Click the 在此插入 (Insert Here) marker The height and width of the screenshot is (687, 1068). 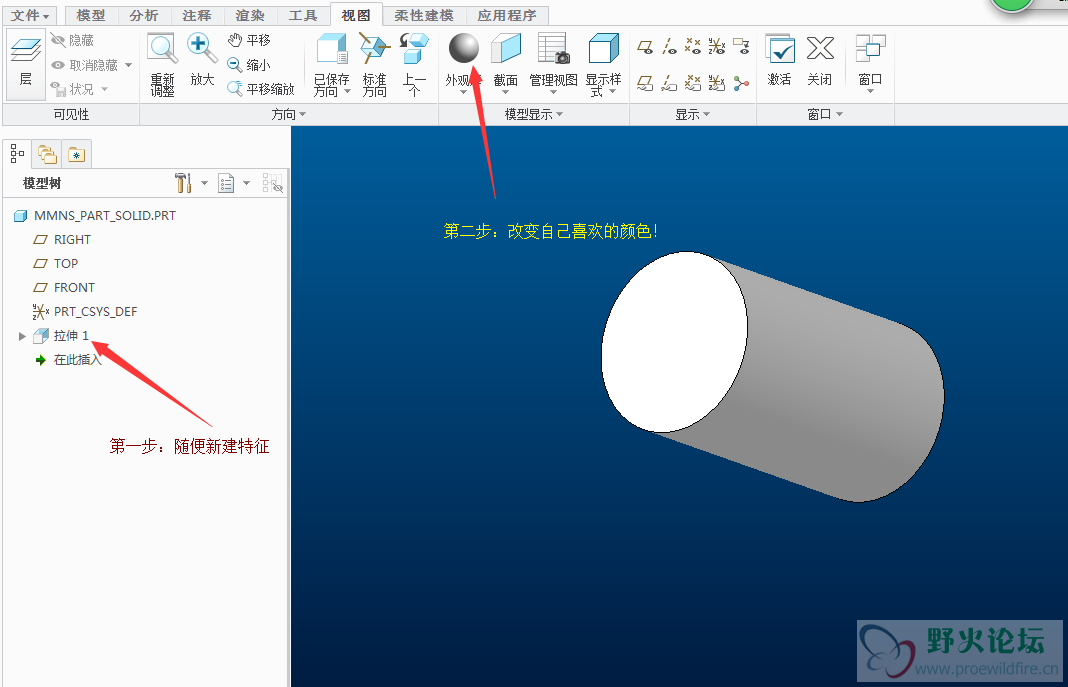(69, 360)
